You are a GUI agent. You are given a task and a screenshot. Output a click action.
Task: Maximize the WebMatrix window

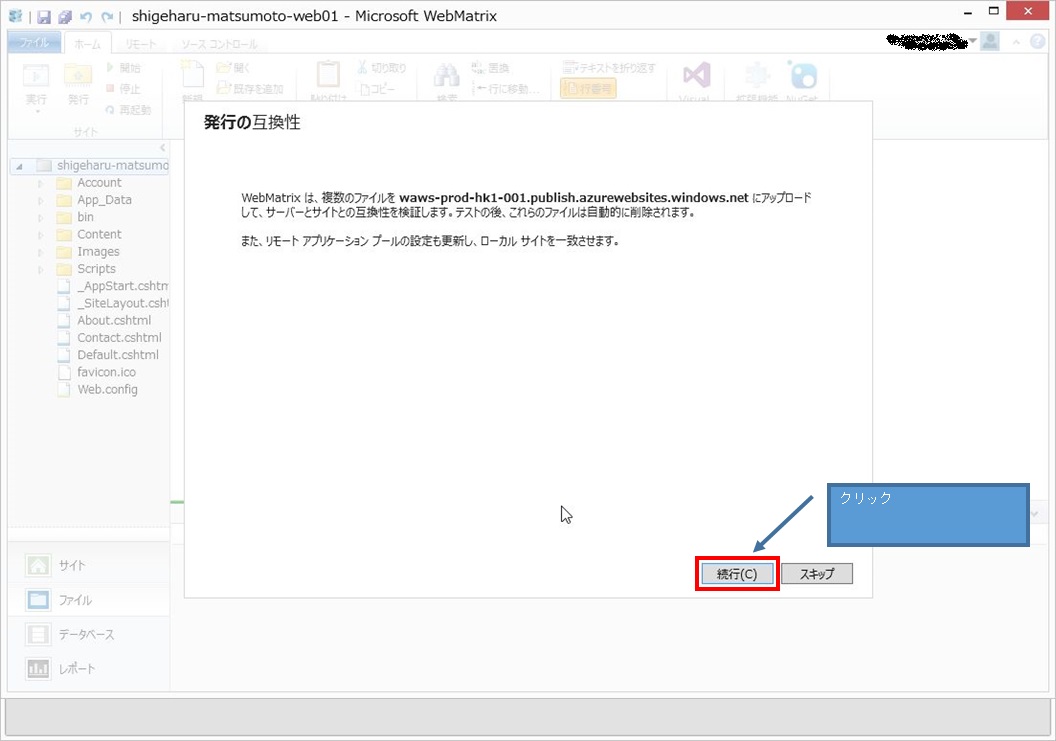click(x=994, y=11)
